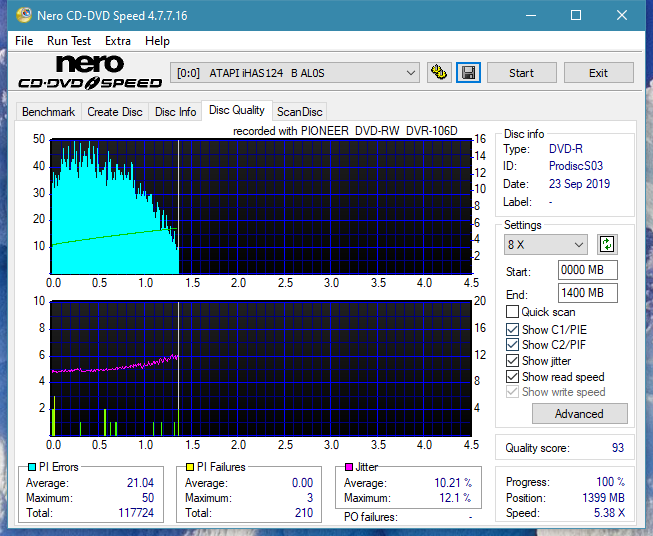
Task: Click the PI Errors average 21.04
Action: click(140, 483)
